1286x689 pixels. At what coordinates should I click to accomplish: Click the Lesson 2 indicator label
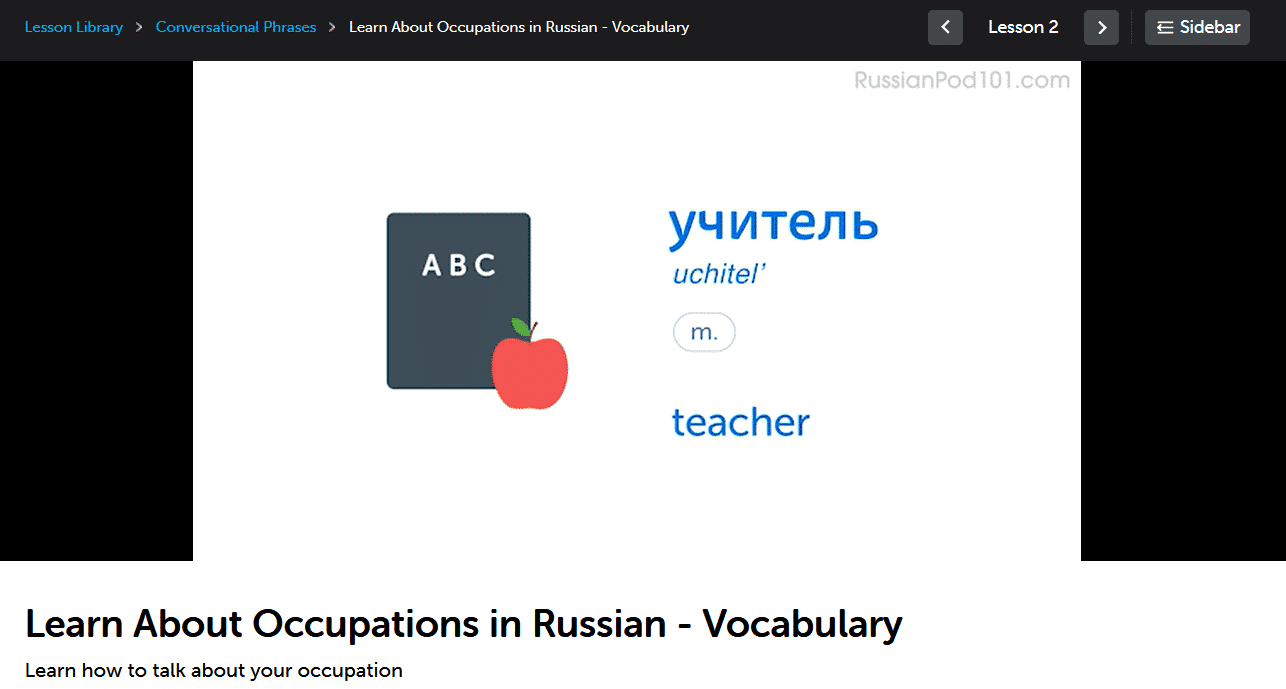[x=1023, y=28]
